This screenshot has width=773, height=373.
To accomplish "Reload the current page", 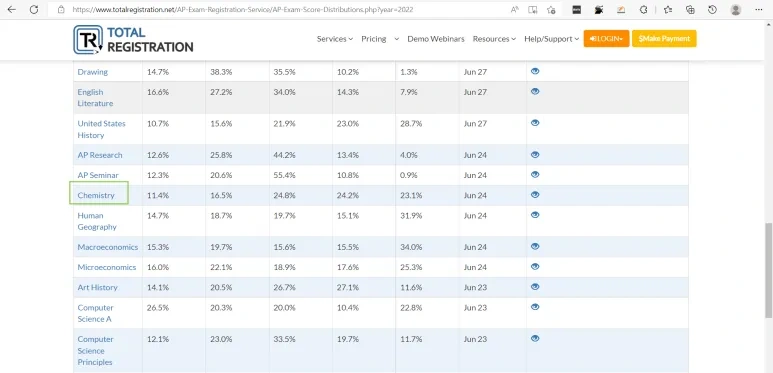I will [34, 9].
